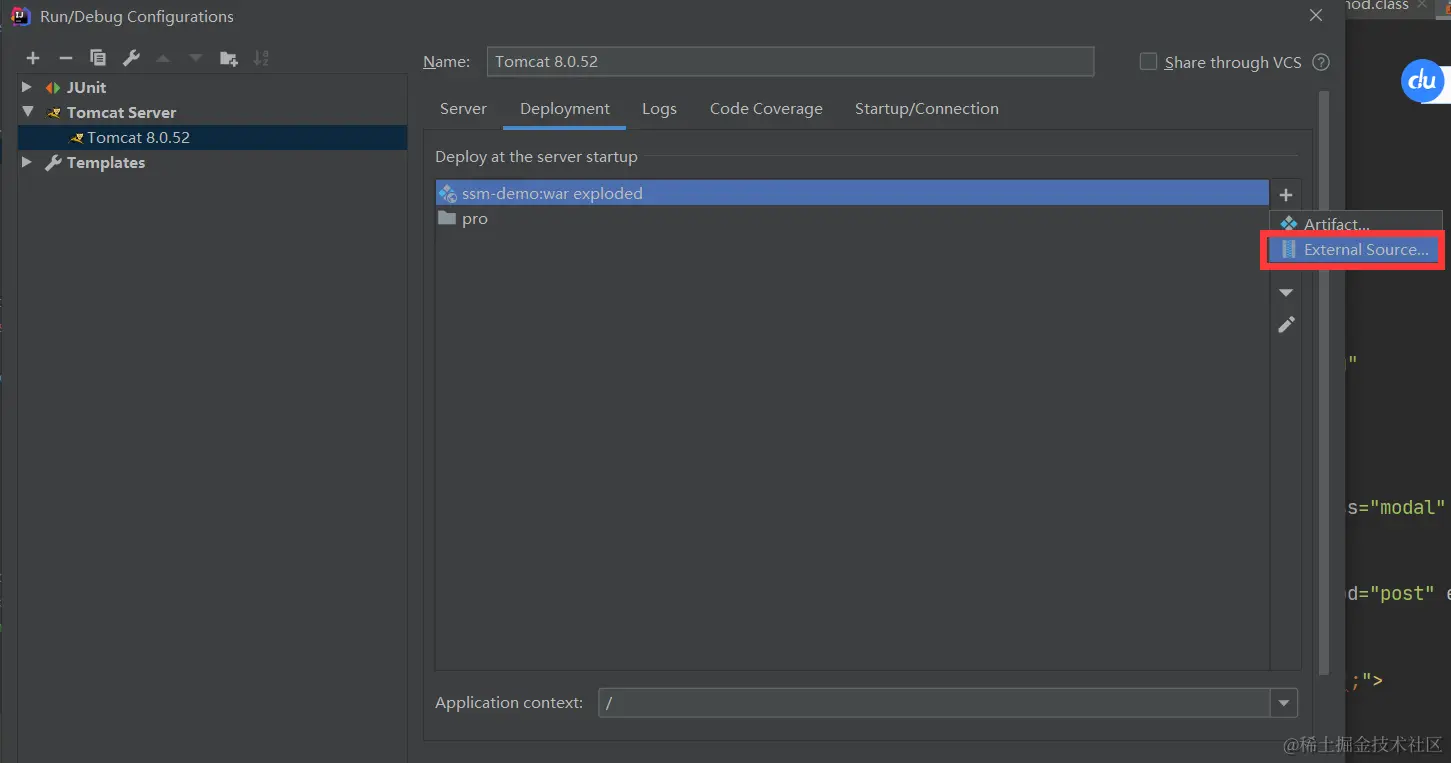Viewport: 1451px width, 763px height.
Task: Switch to the Server tab
Action: tap(463, 109)
